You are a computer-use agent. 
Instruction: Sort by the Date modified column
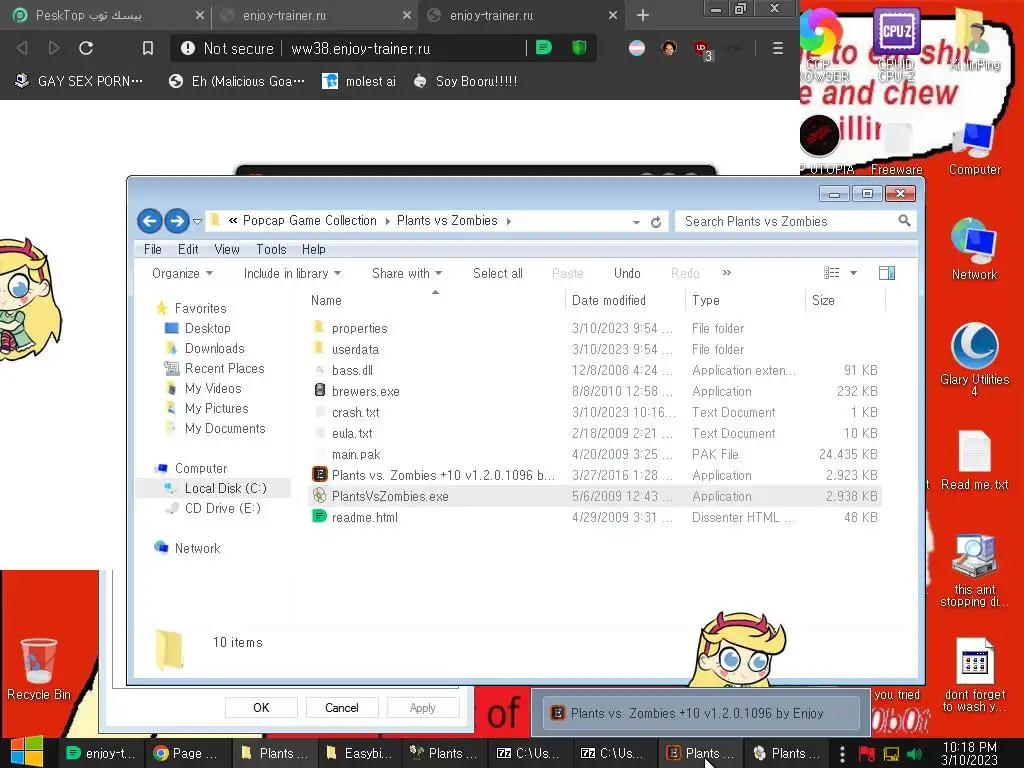(609, 300)
